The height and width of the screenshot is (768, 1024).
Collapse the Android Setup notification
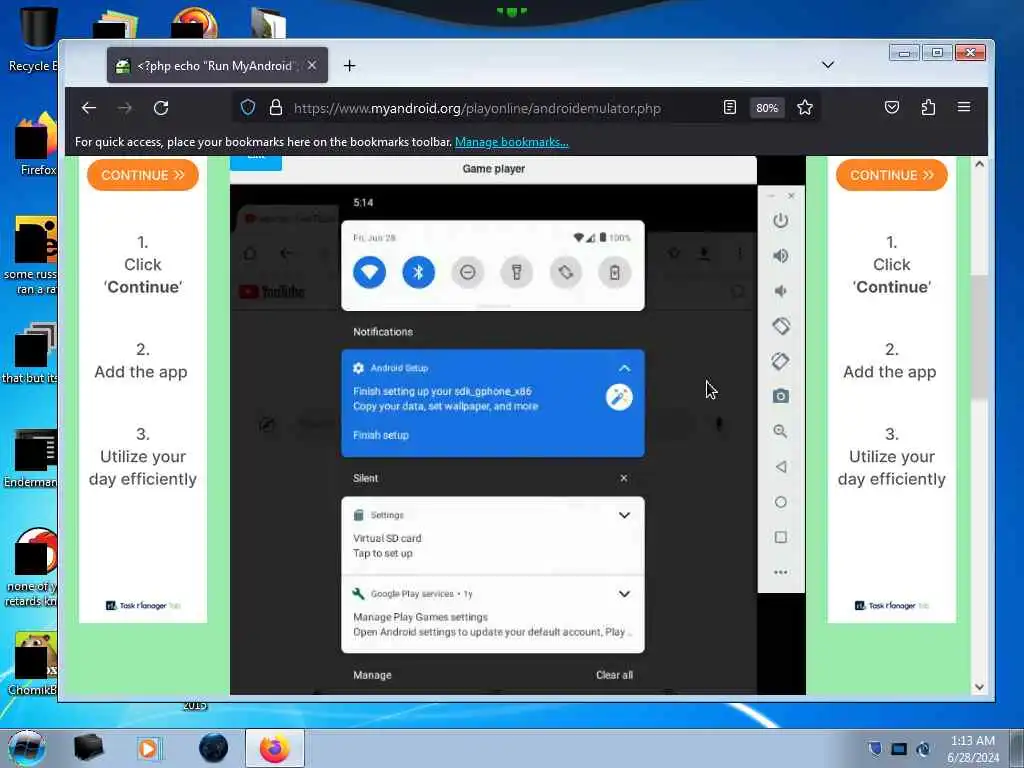click(624, 368)
